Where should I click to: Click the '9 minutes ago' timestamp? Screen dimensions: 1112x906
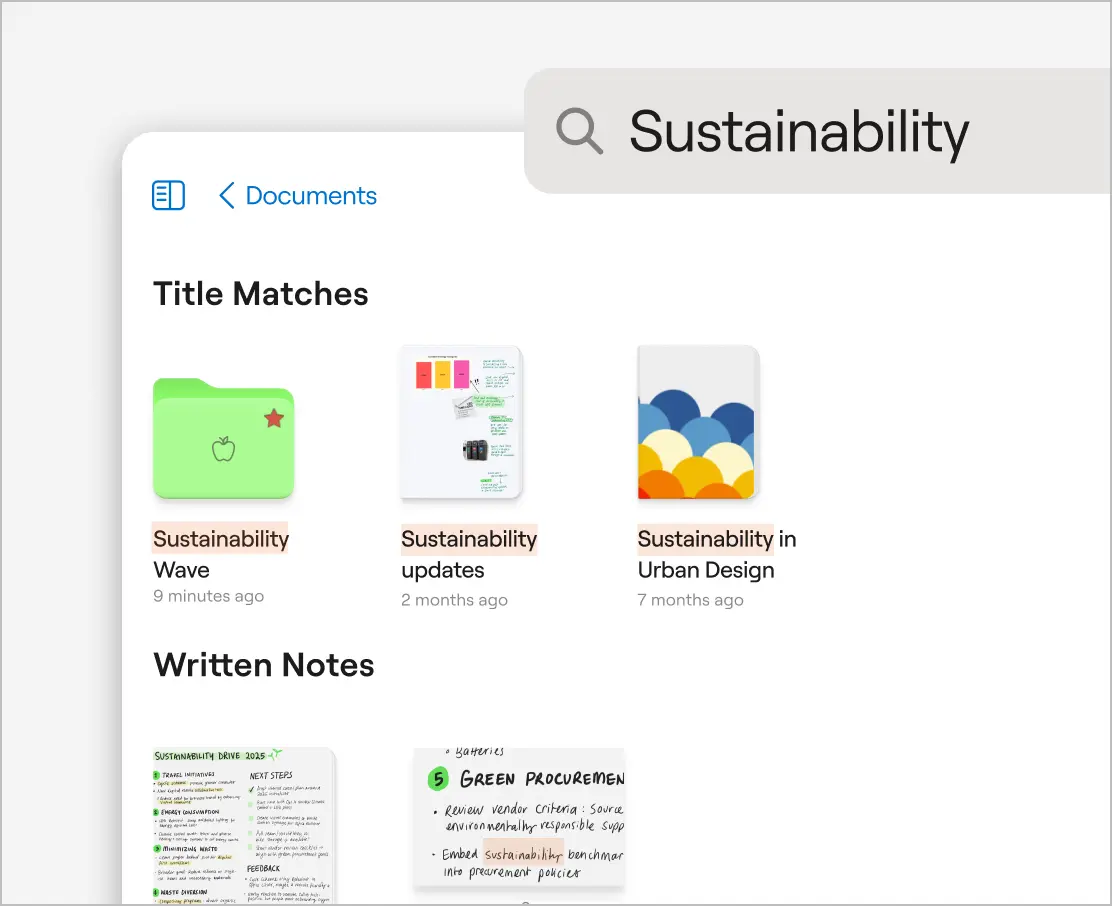[208, 596]
